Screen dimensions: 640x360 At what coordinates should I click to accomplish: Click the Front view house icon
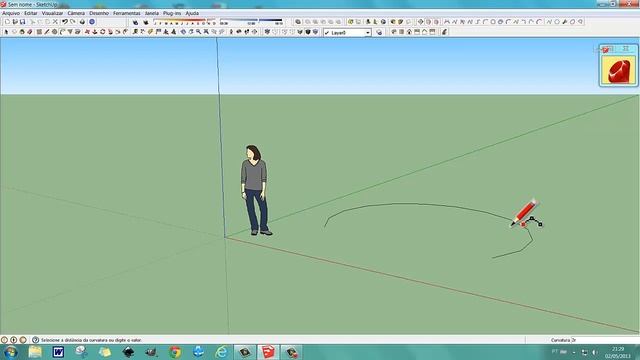tap(409, 31)
